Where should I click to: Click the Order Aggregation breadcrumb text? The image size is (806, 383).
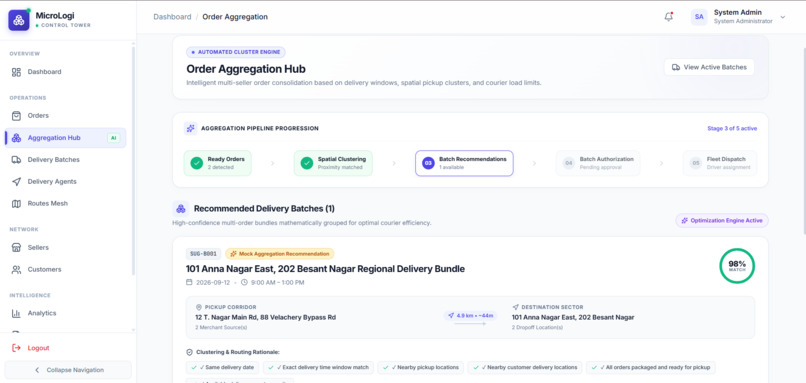coord(235,17)
